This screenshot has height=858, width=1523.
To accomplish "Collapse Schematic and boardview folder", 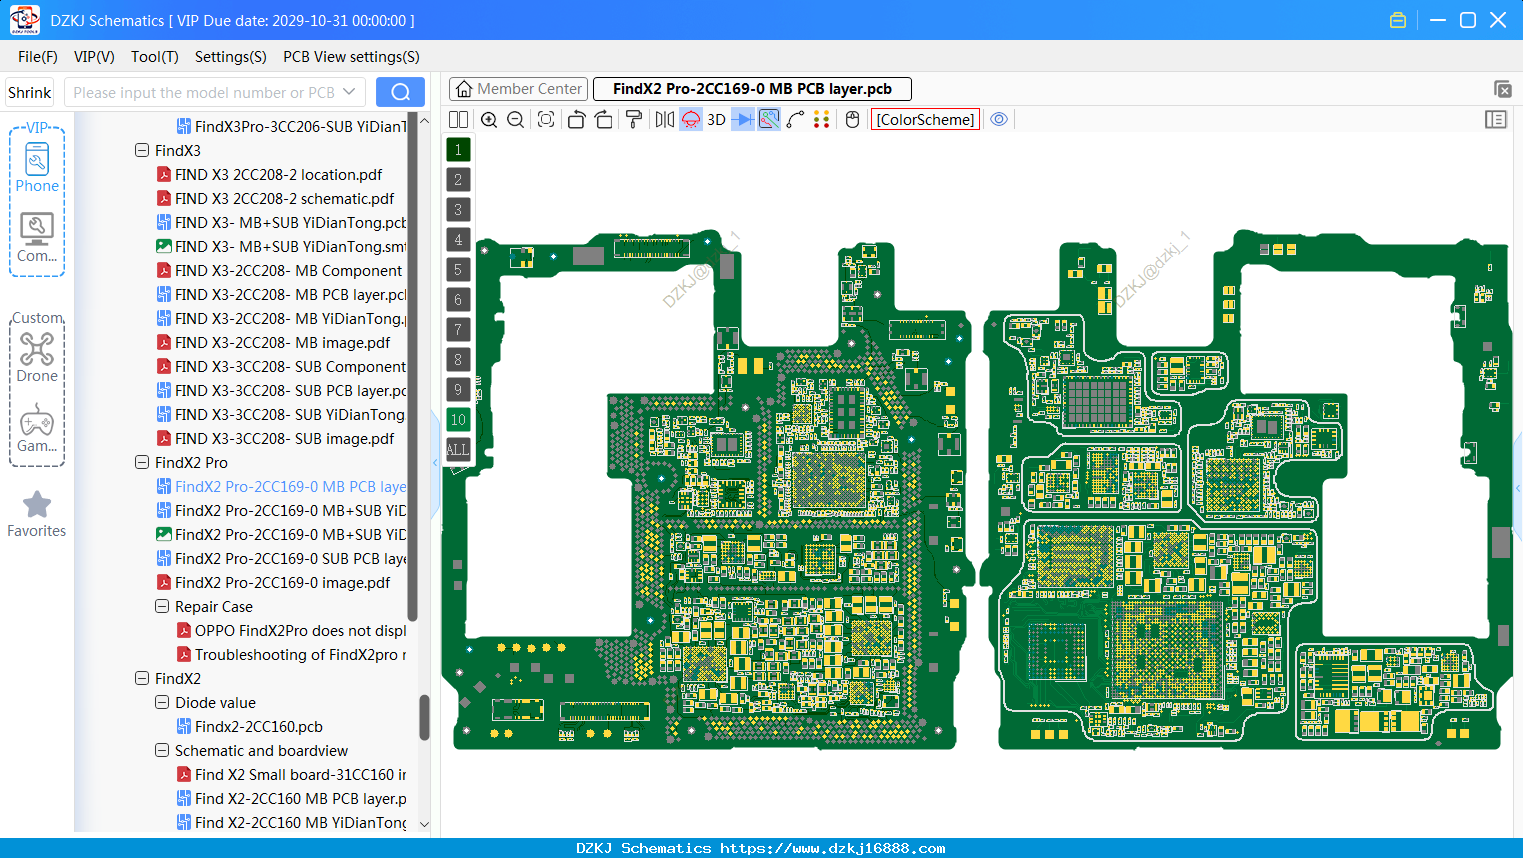I will point(162,750).
